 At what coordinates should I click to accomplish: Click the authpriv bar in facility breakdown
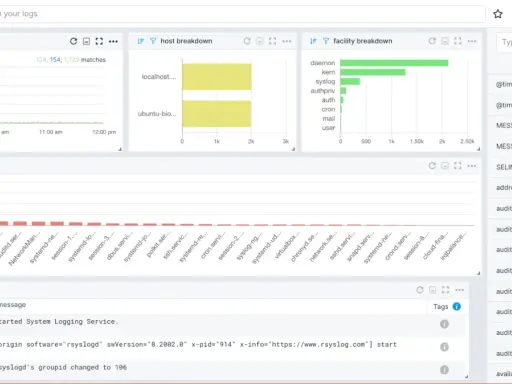[343, 91]
